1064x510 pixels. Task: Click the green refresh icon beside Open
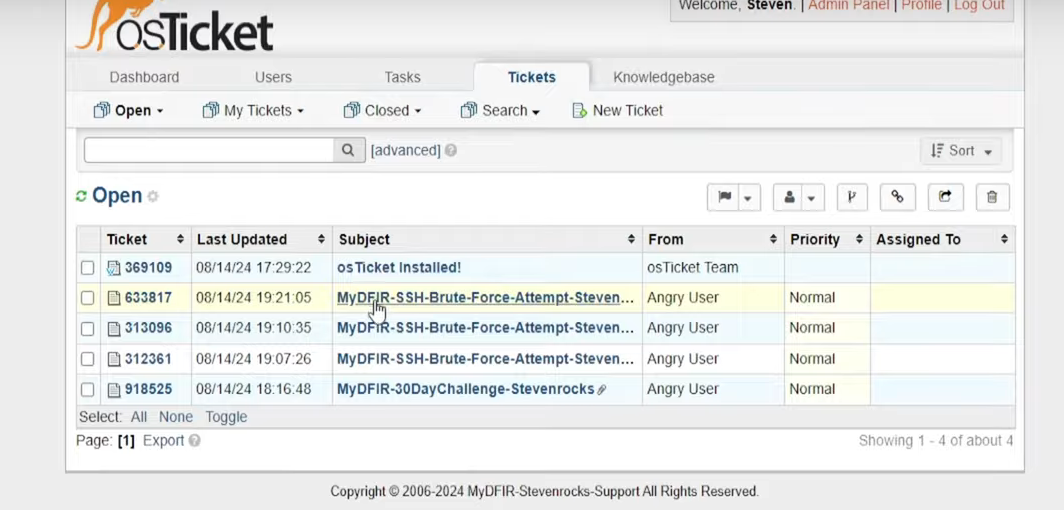click(81, 196)
